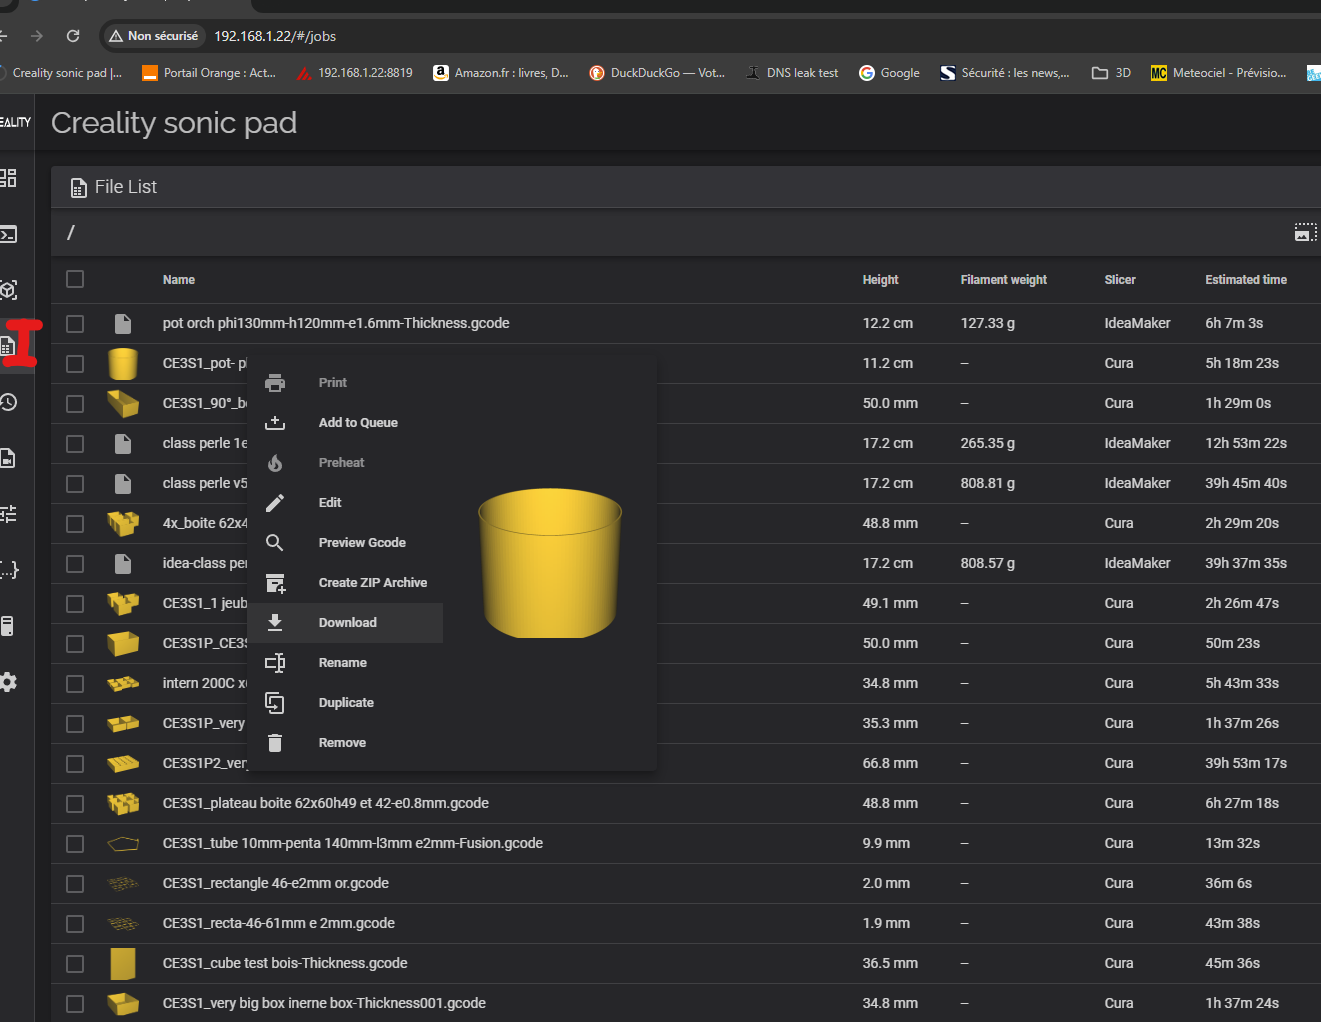Open the Google bookmark
The width and height of the screenshot is (1321, 1022).
coord(889,73)
